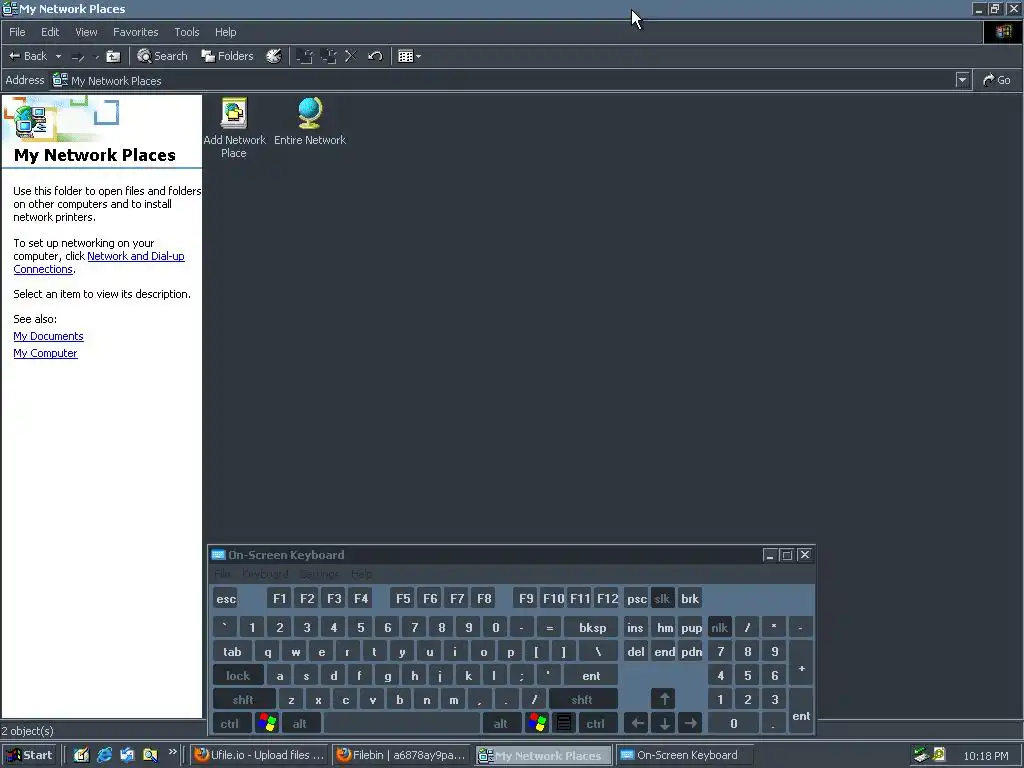
Task: Toggle left ctrl key on keyboard
Action: point(230,723)
